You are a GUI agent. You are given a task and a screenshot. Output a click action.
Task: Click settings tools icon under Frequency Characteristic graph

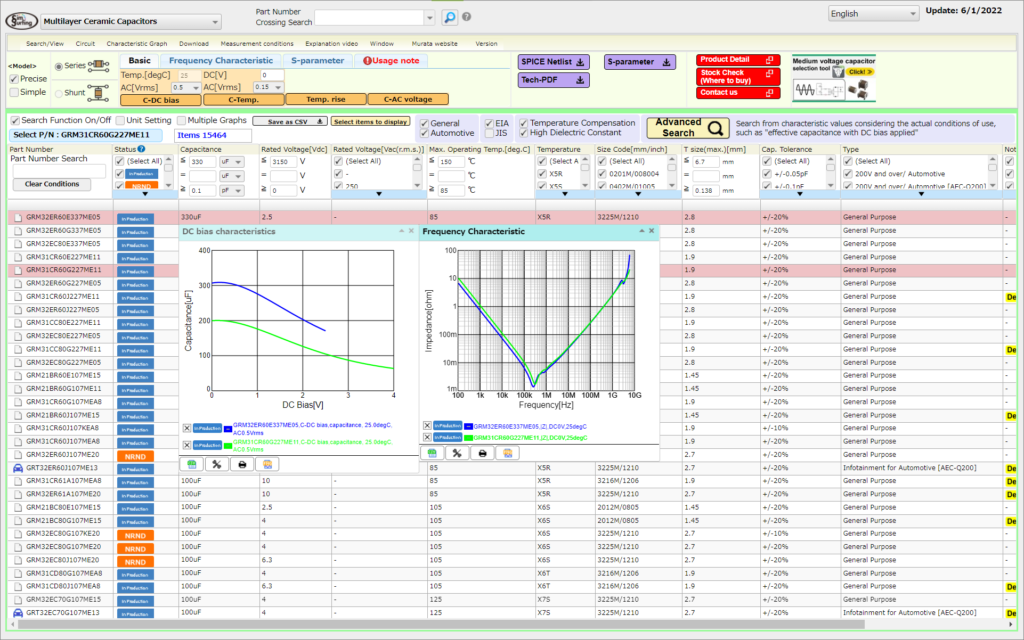[x=457, y=453]
